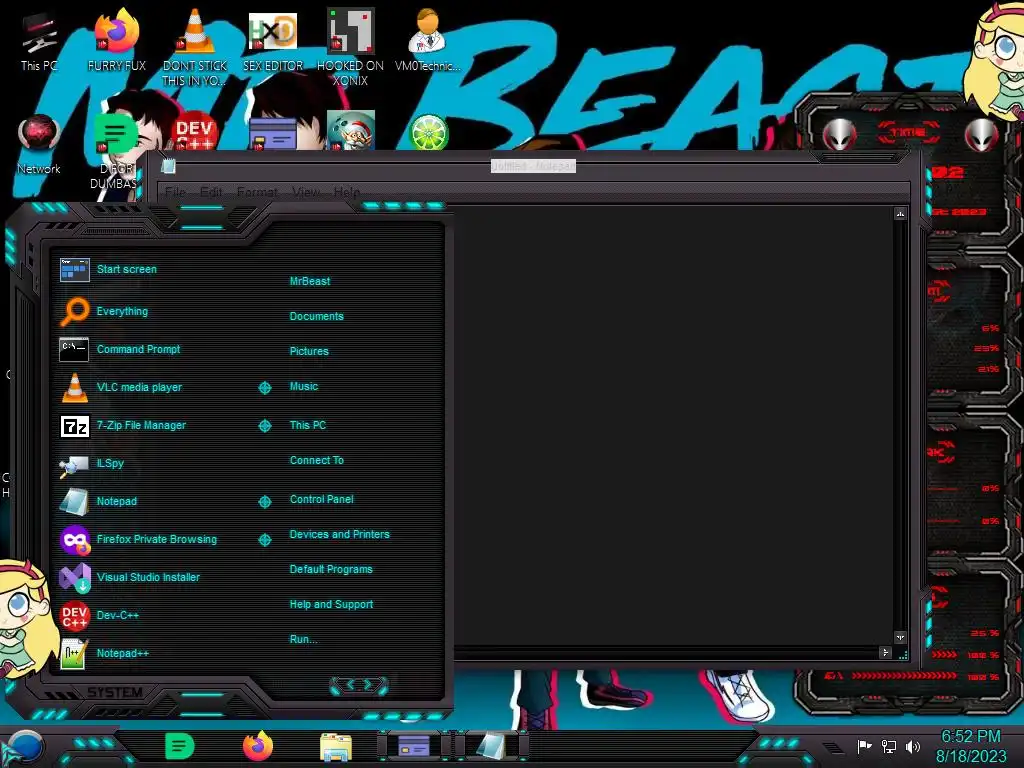Select FURRY FUX Firefox desktop icon

click(x=117, y=39)
